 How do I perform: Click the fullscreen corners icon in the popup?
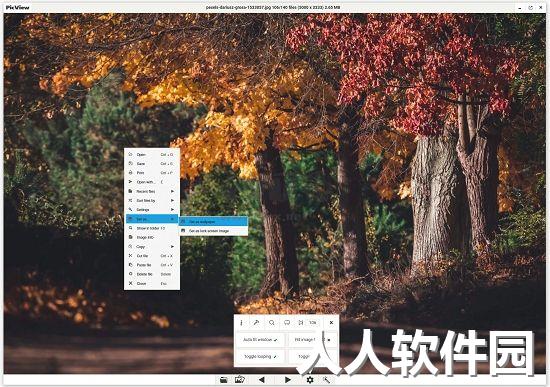click(301, 322)
